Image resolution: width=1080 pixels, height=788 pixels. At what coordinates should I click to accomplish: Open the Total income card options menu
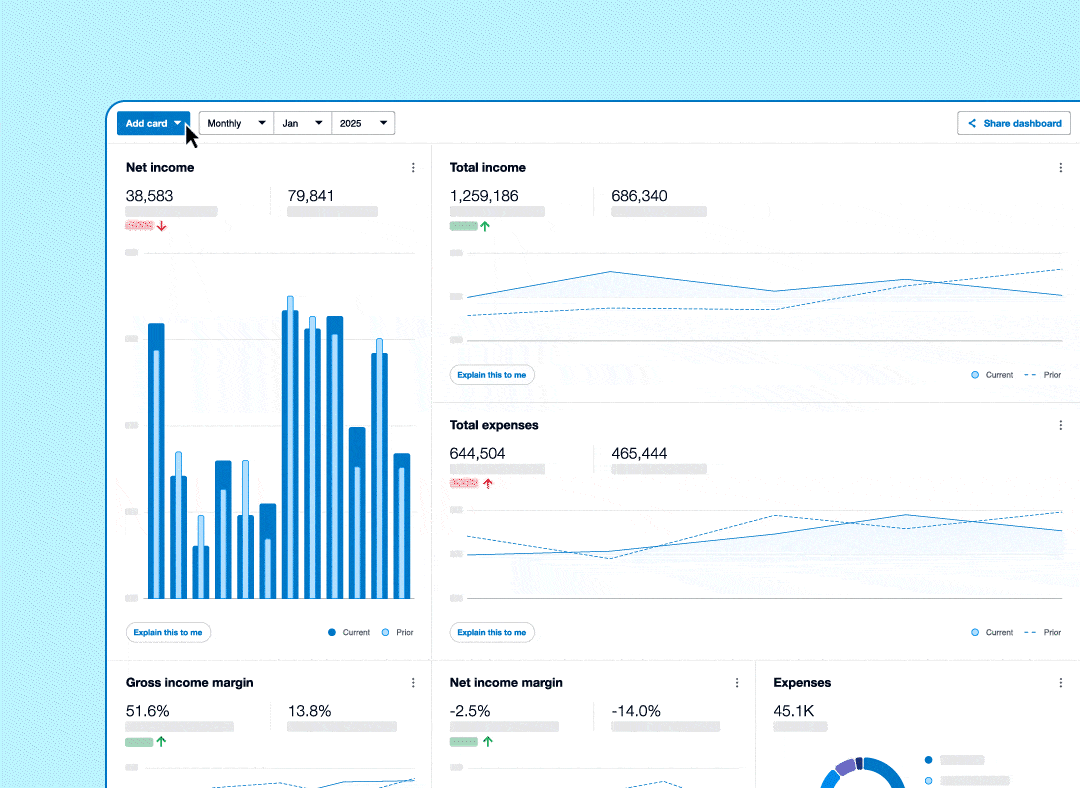pos(1061,167)
